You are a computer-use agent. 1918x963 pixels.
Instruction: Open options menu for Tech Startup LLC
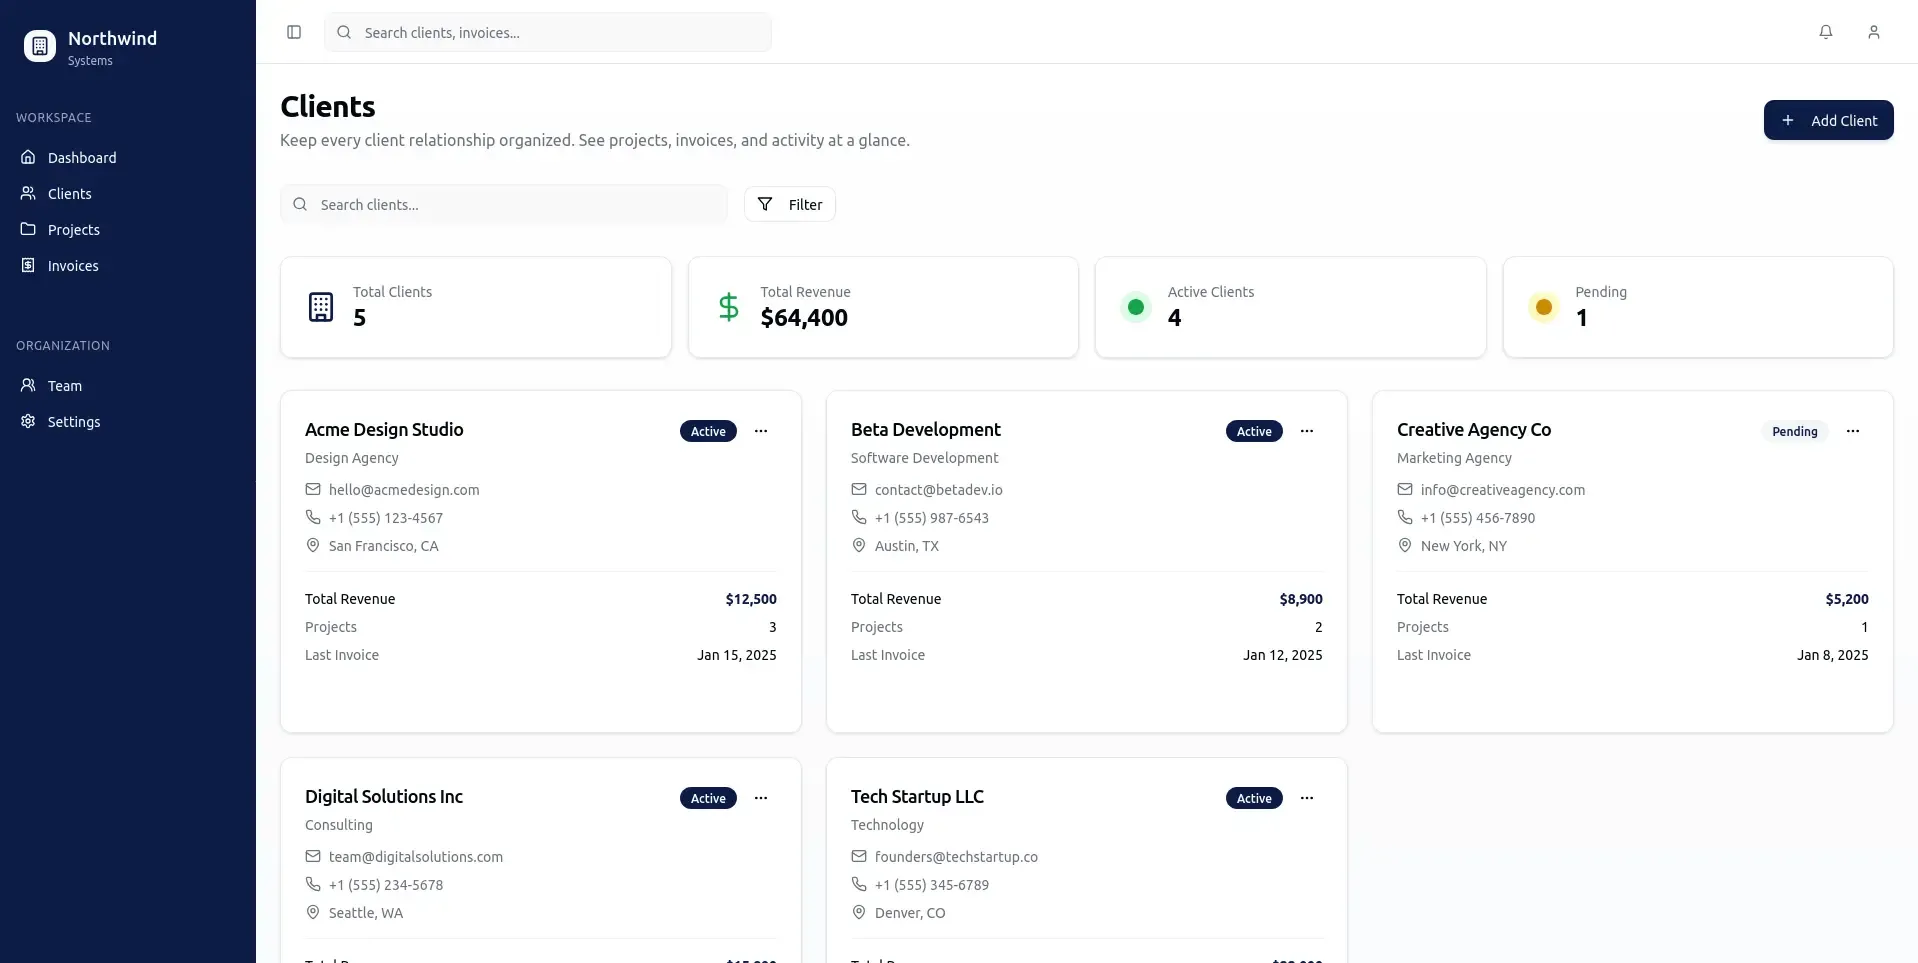point(1307,798)
